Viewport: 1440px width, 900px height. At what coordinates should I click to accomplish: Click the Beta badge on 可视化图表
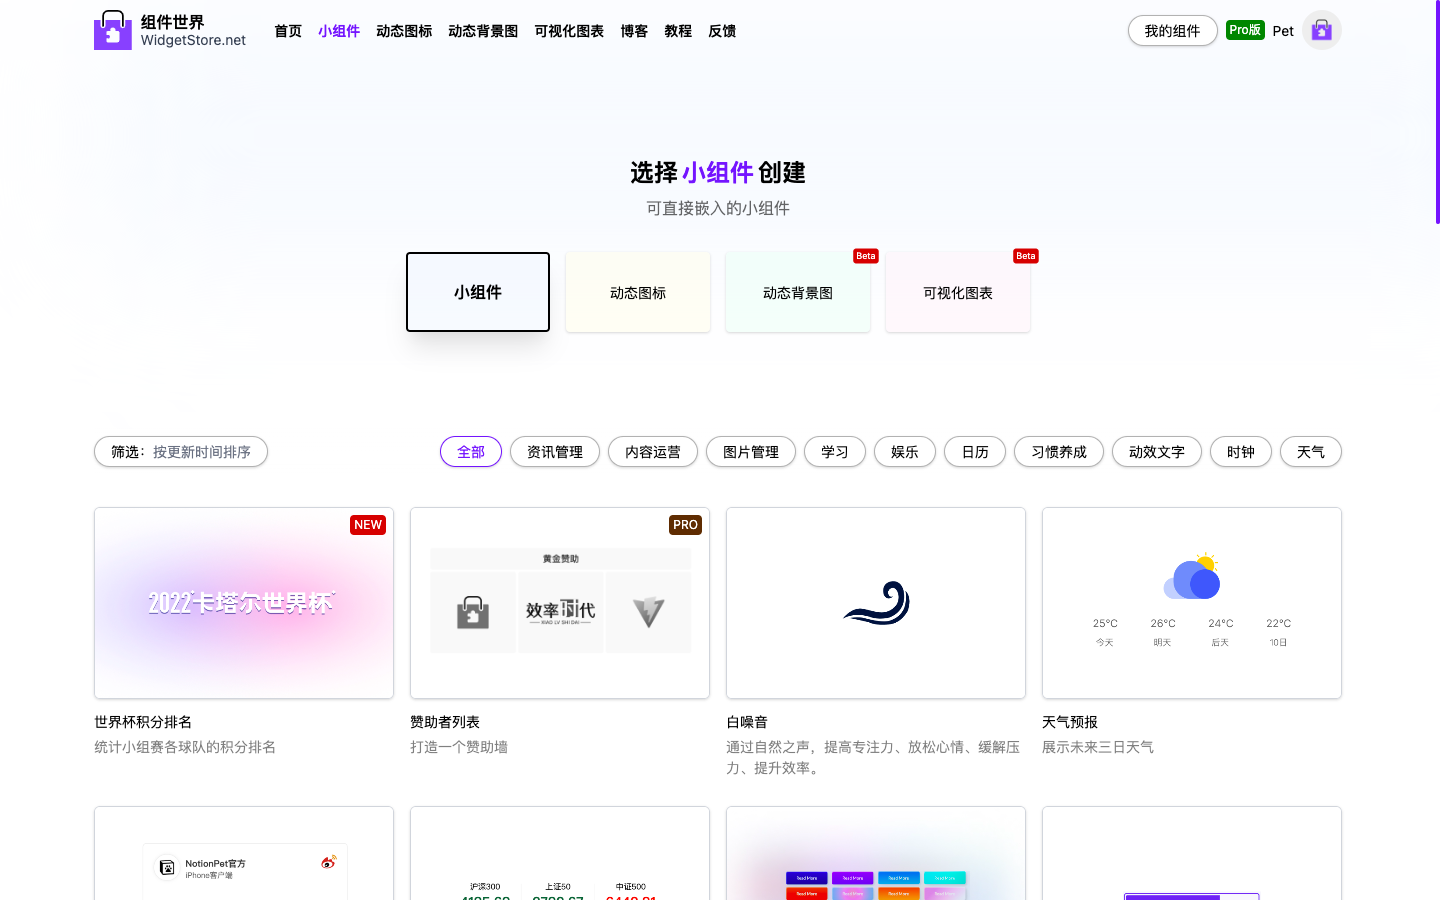[x=1026, y=256]
